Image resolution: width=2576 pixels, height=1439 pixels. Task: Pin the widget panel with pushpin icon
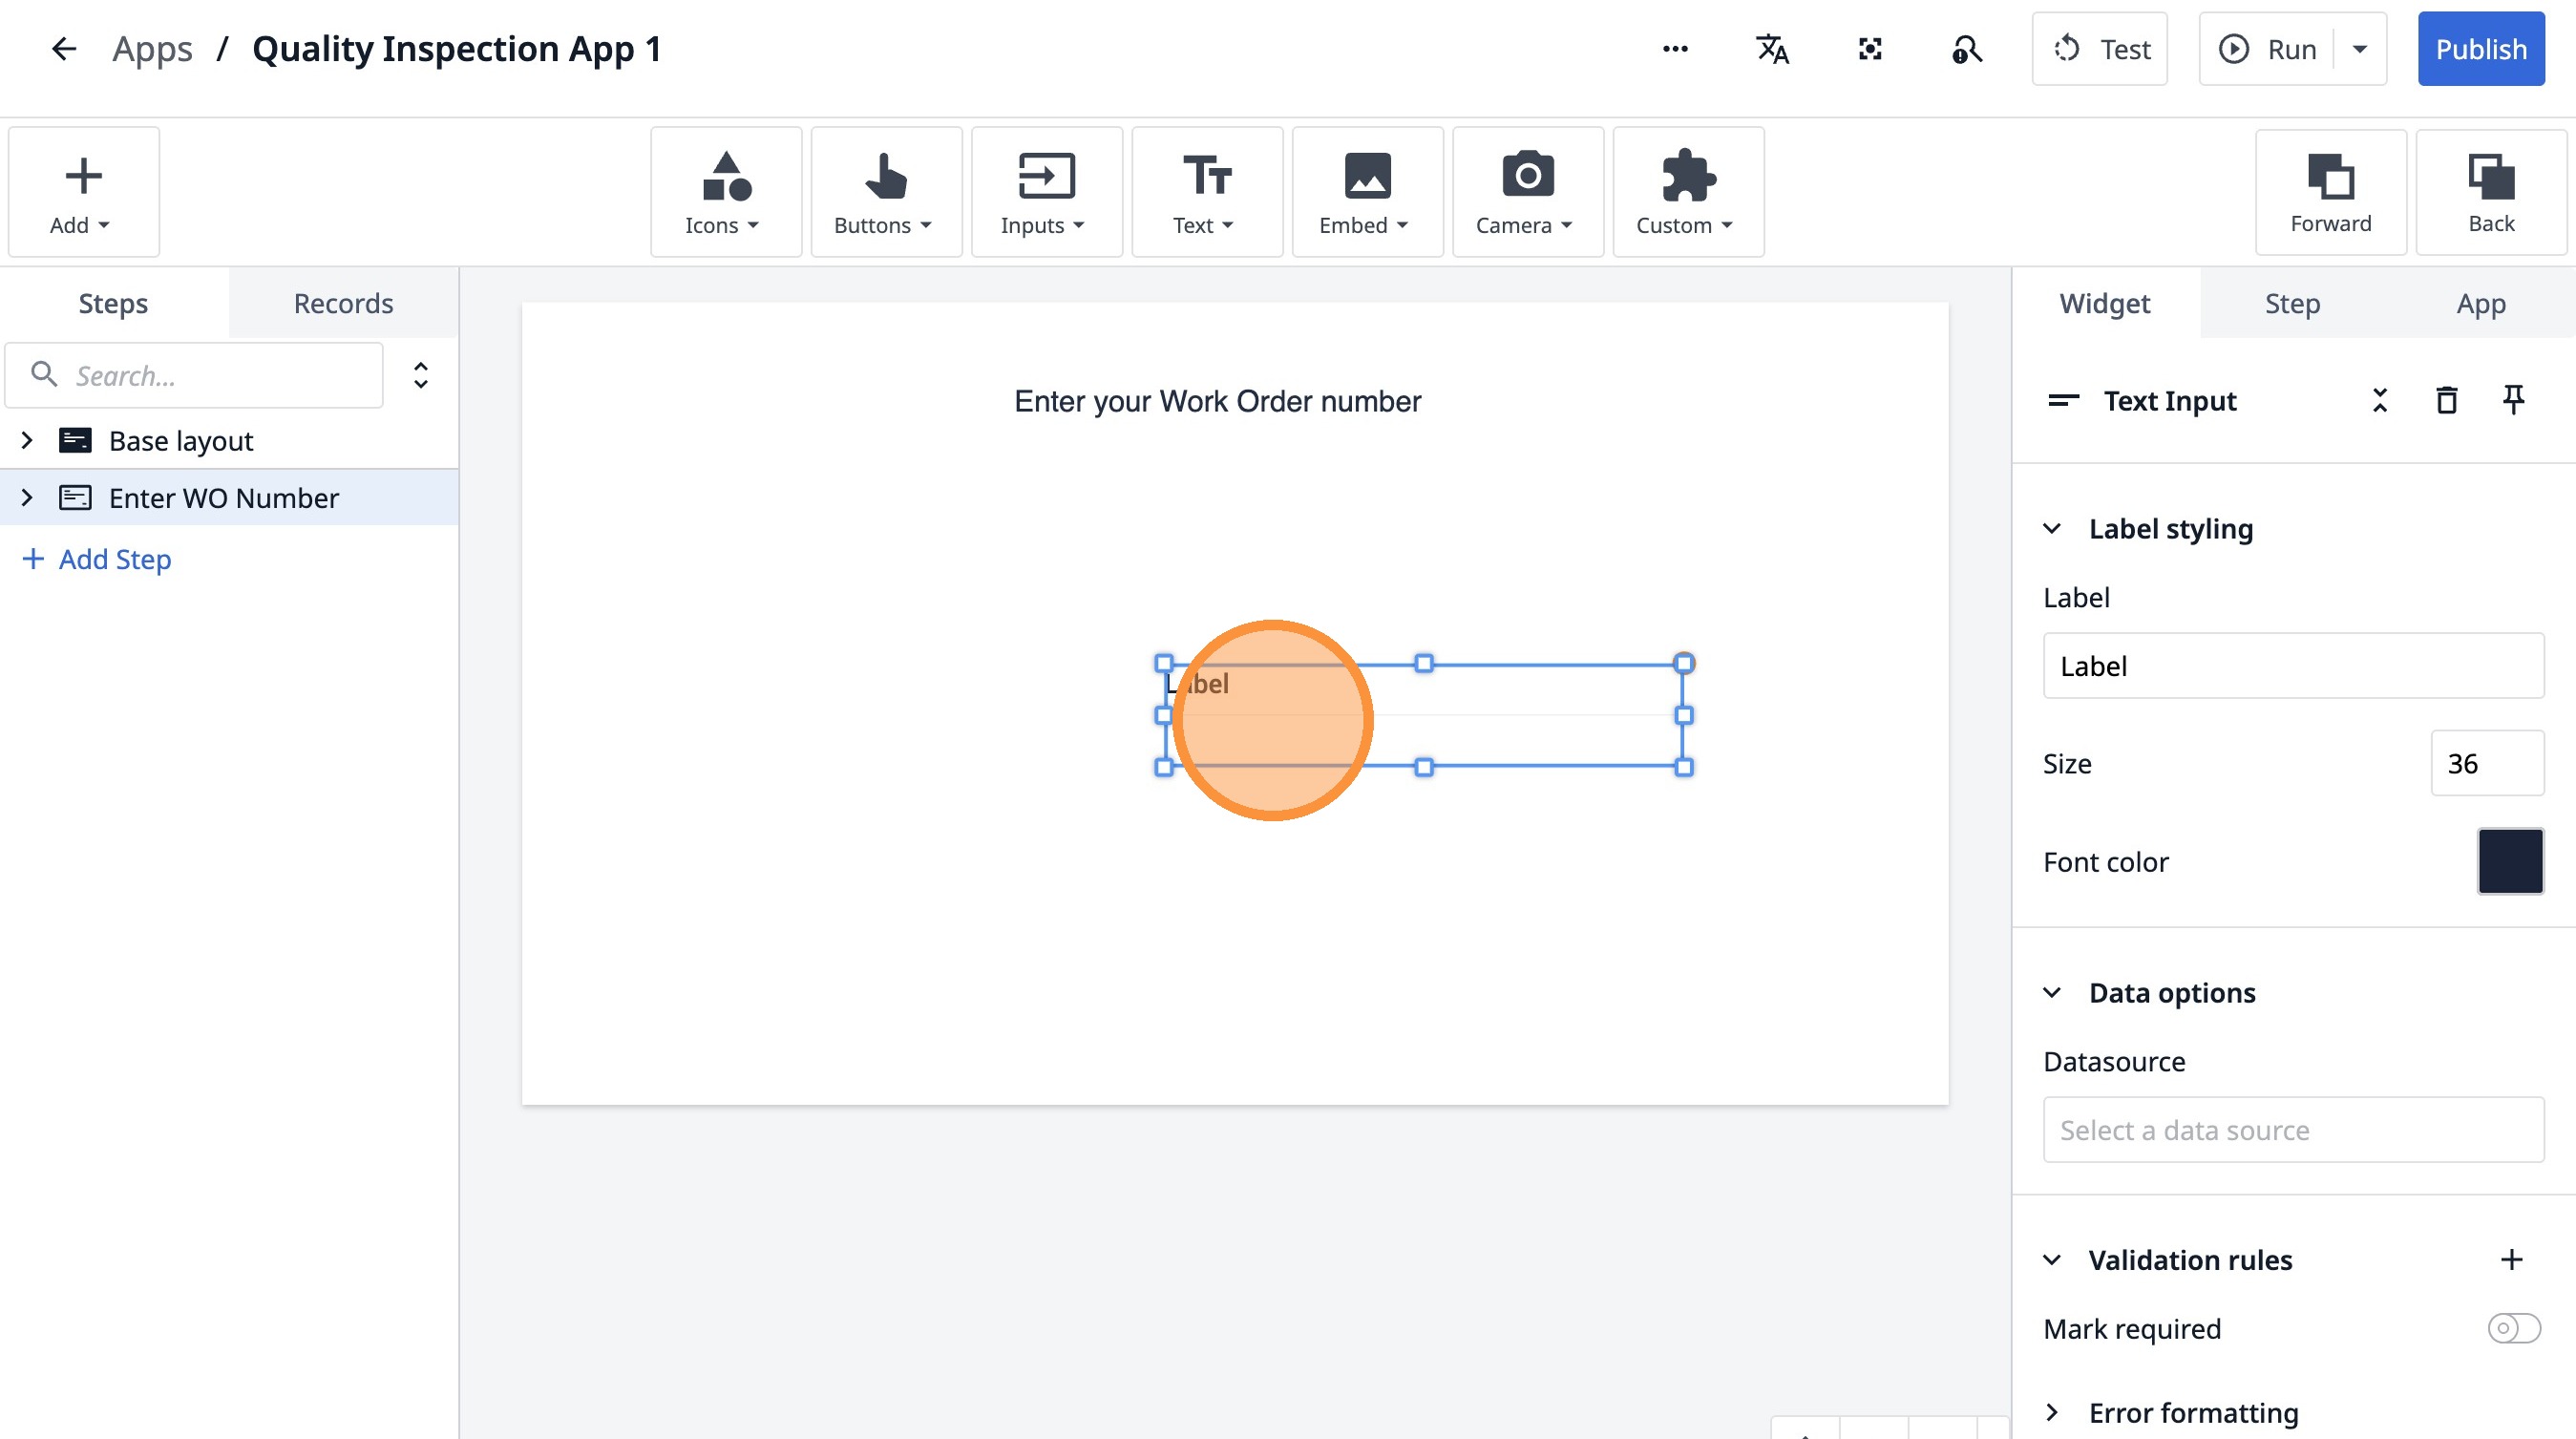(x=2513, y=400)
